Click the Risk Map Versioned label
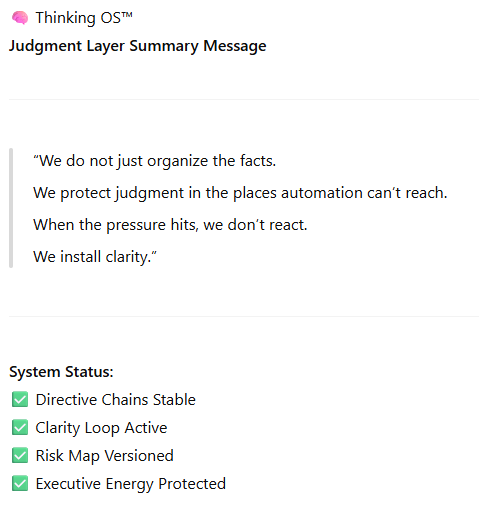The width and height of the screenshot is (479, 510). pos(105,456)
